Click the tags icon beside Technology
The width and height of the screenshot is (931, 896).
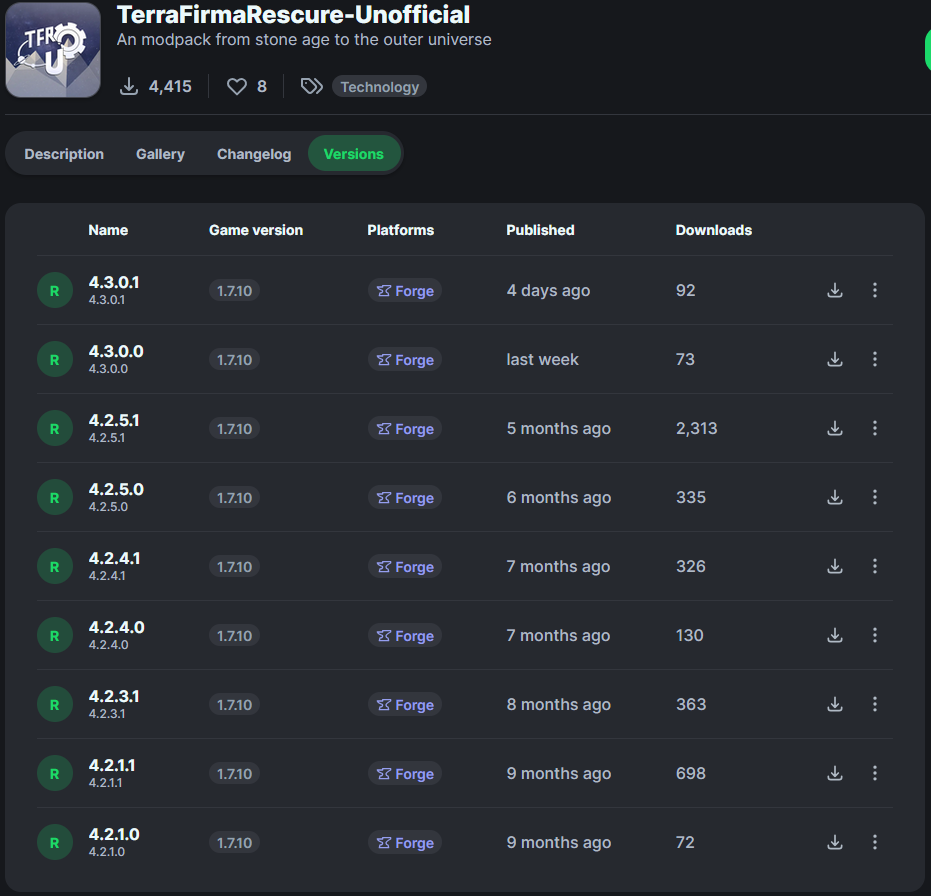311,87
